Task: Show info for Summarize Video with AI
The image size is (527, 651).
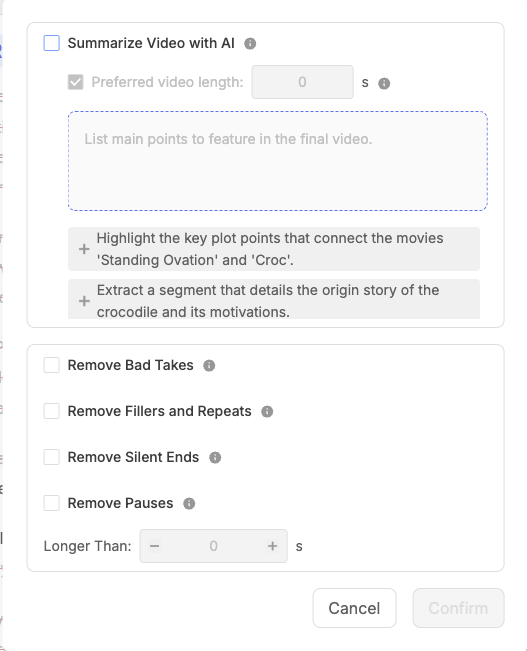Action: [x=250, y=44]
